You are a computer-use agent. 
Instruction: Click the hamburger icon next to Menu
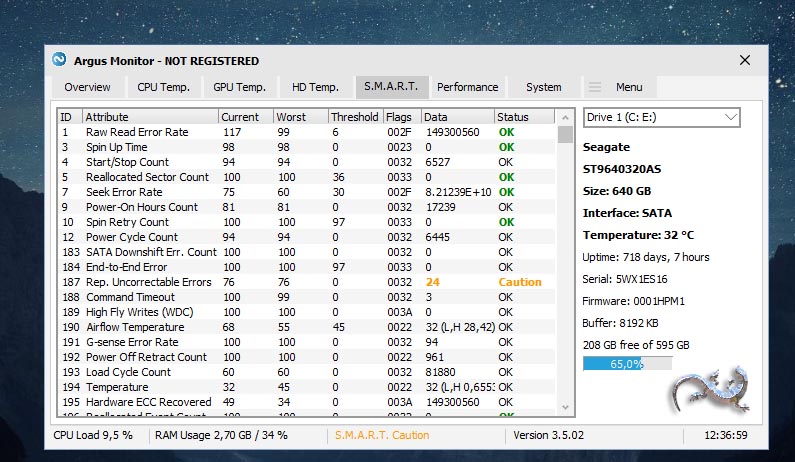click(x=595, y=87)
